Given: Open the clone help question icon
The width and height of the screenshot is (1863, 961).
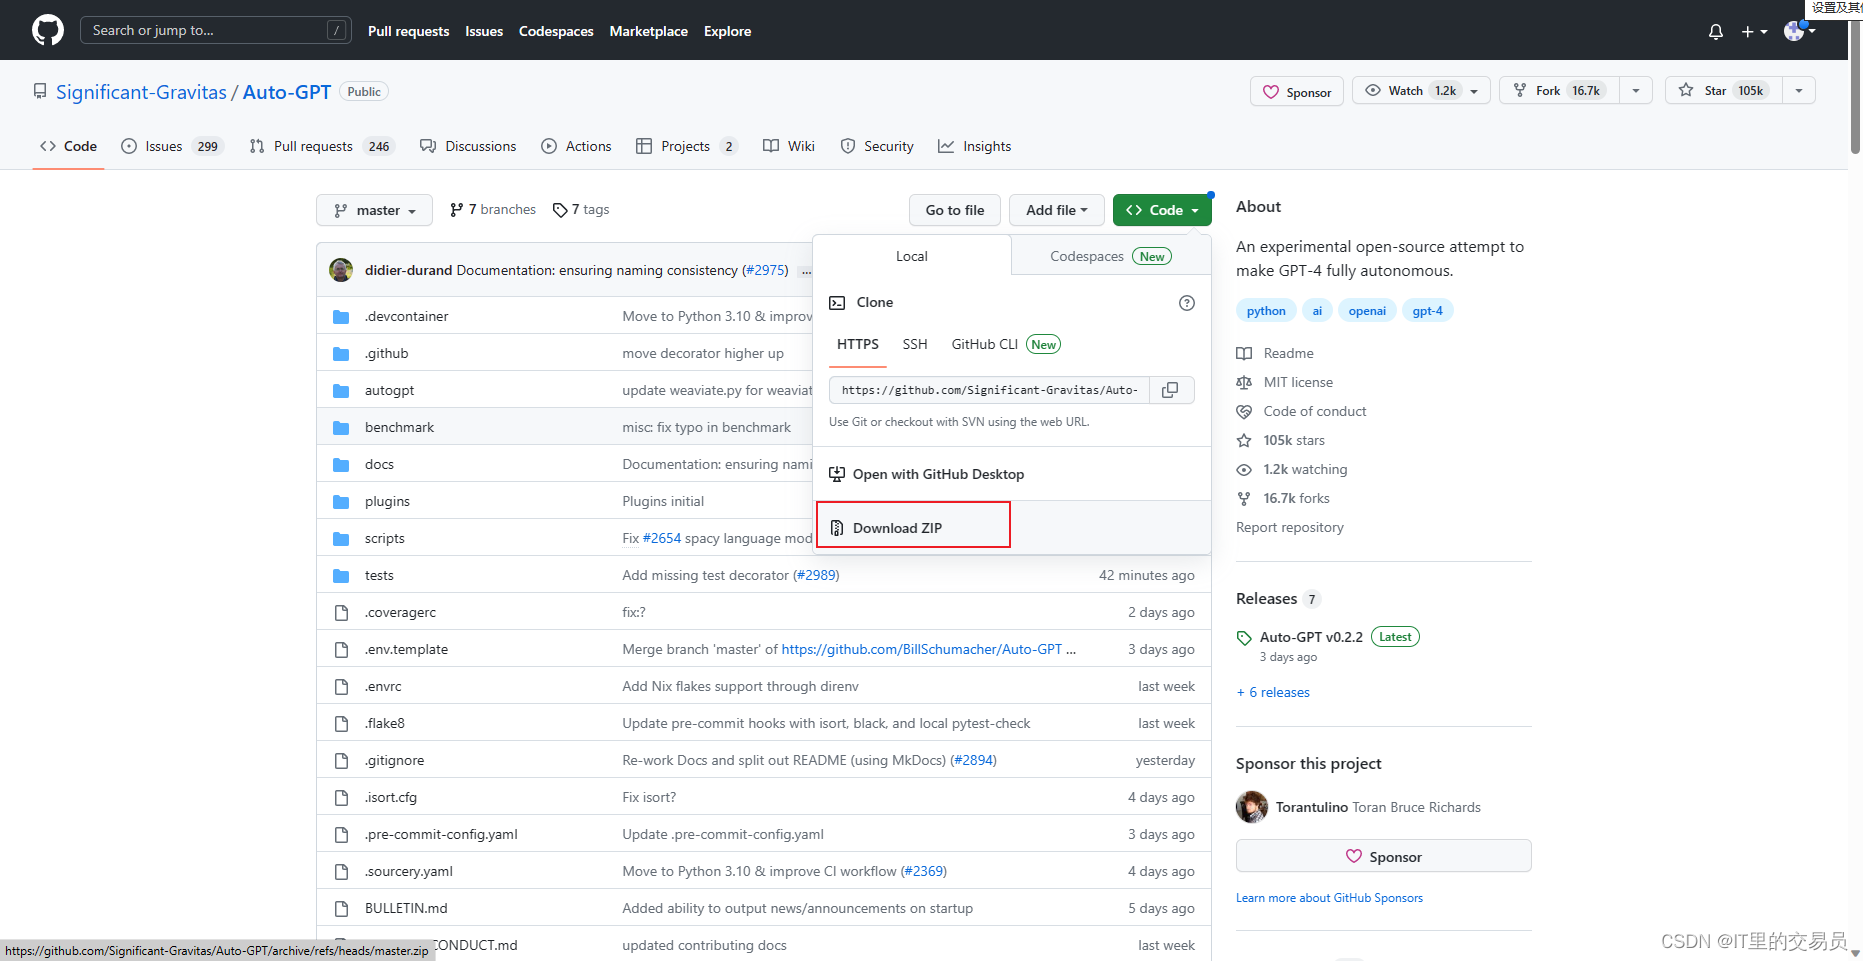Looking at the screenshot, I should pyautogui.click(x=1187, y=303).
